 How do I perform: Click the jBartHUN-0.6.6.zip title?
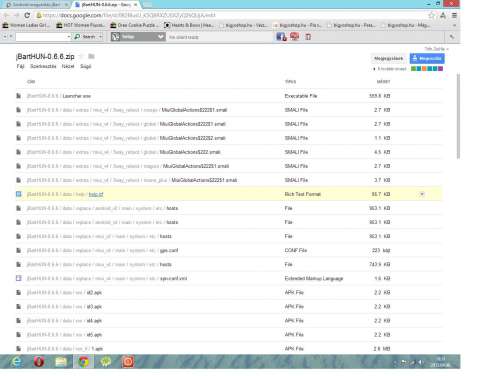pyautogui.click(x=45, y=56)
